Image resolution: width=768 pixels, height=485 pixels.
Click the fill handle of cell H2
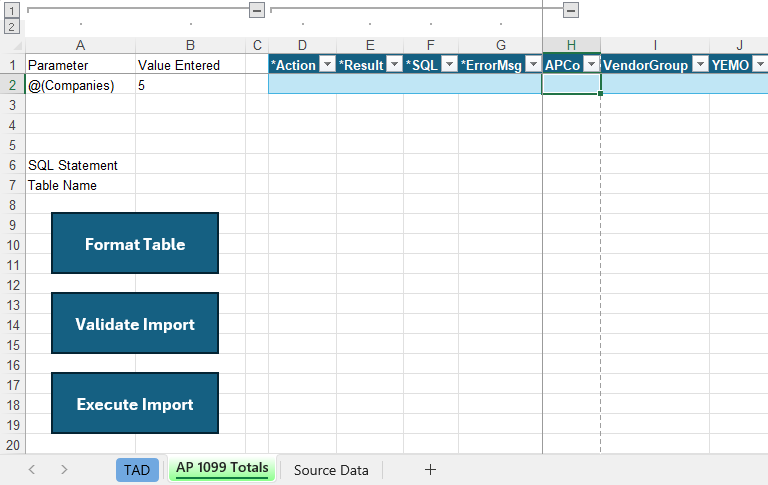600,94
